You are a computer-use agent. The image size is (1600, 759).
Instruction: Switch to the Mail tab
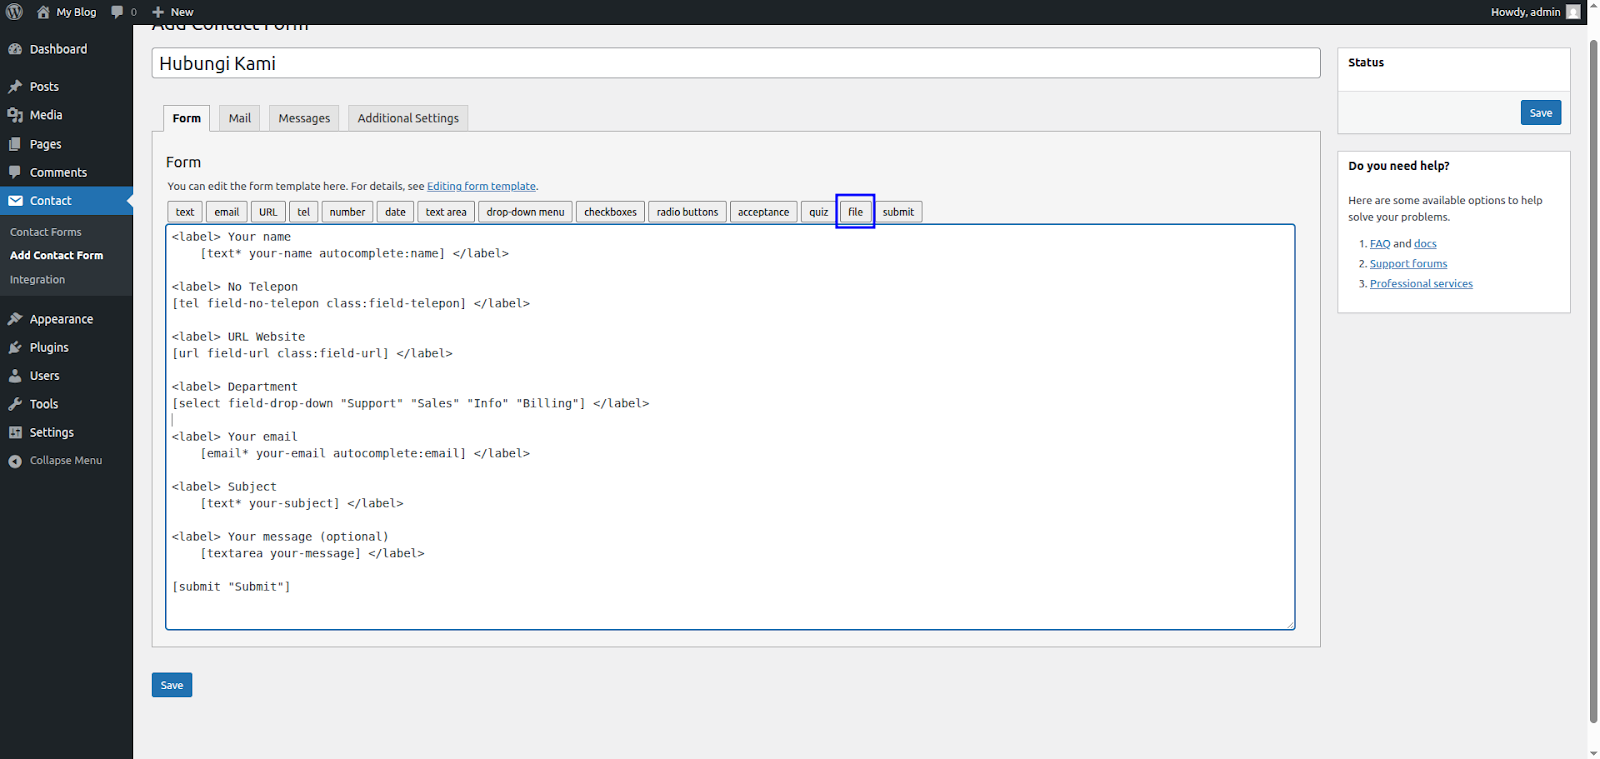pos(239,118)
